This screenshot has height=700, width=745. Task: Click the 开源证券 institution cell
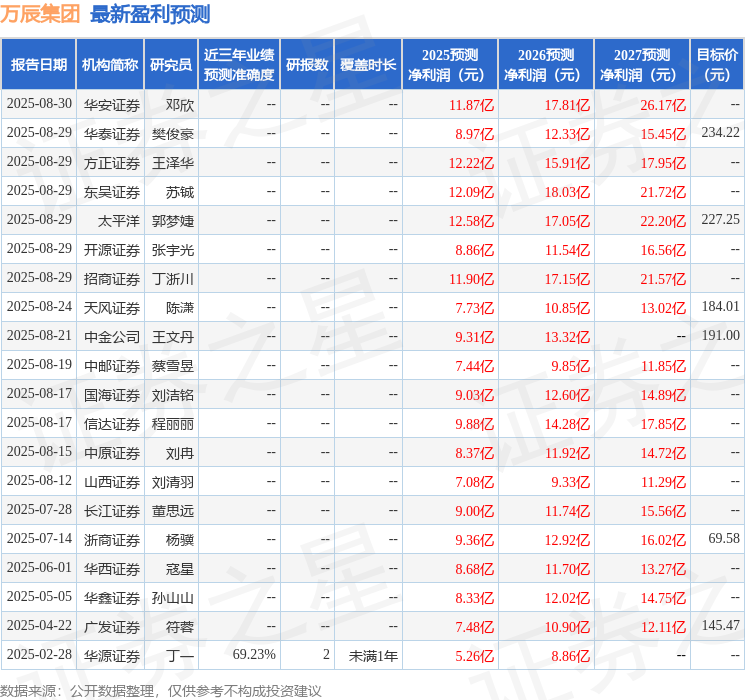coord(112,250)
